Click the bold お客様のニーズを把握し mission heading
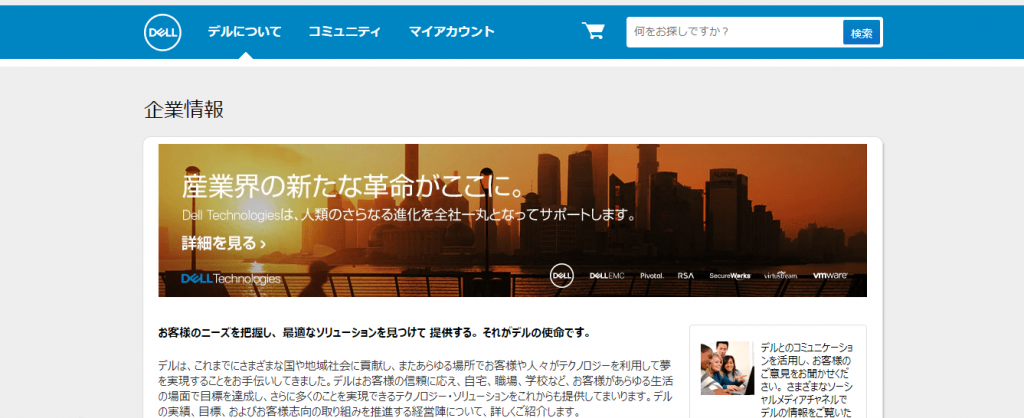 click(374, 332)
